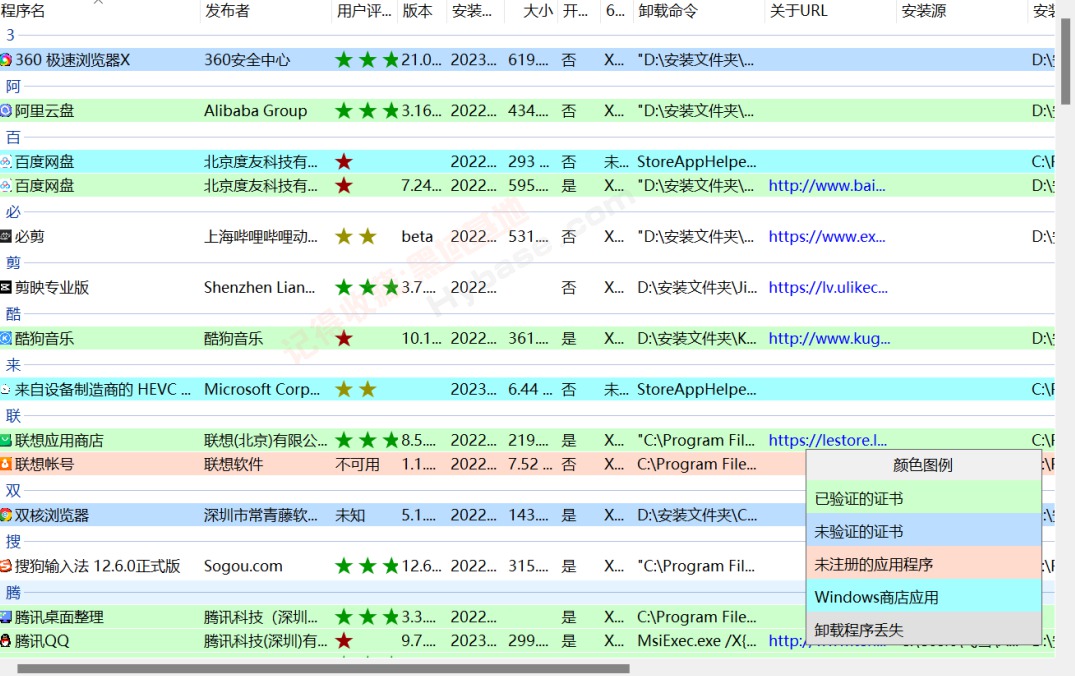The height and width of the screenshot is (676, 1075).
Task: Select the 360 极速浏览器X row name
Action: pos(72,60)
